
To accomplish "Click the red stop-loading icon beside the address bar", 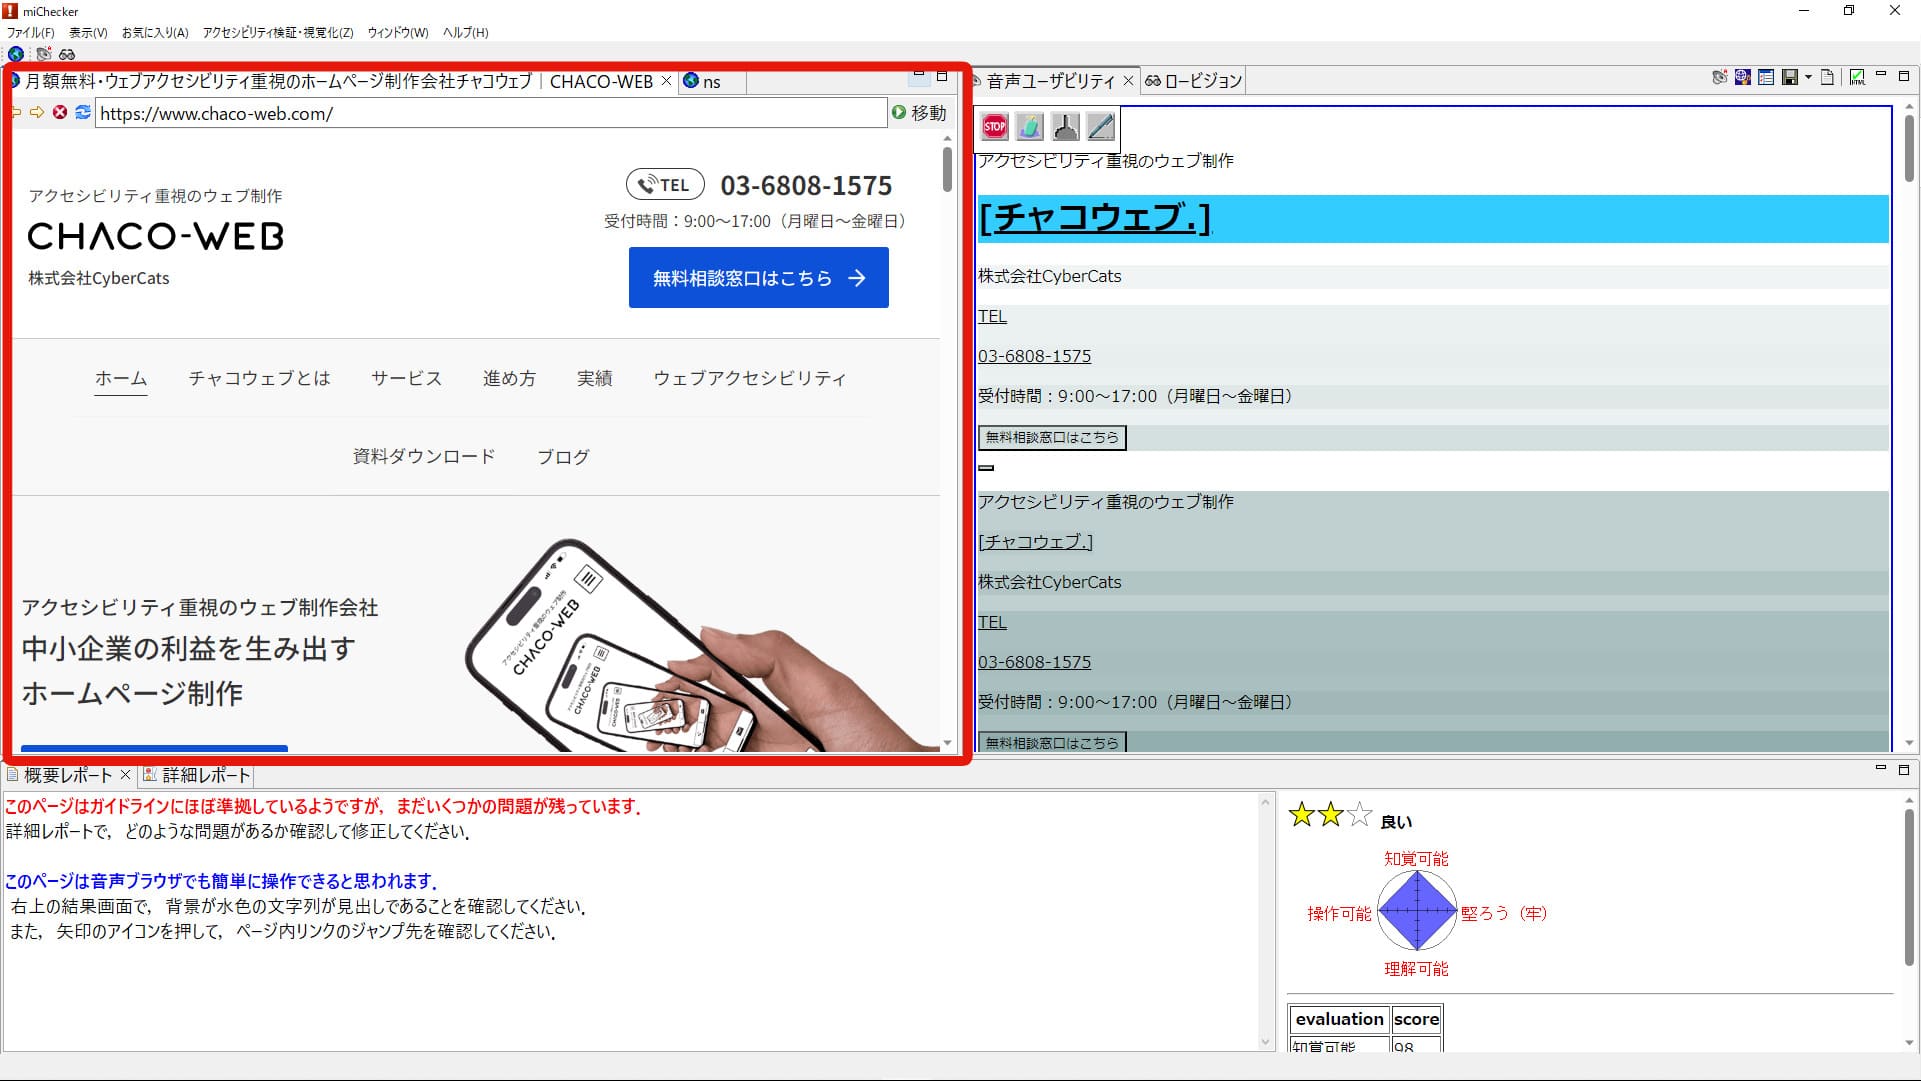I will click(58, 113).
